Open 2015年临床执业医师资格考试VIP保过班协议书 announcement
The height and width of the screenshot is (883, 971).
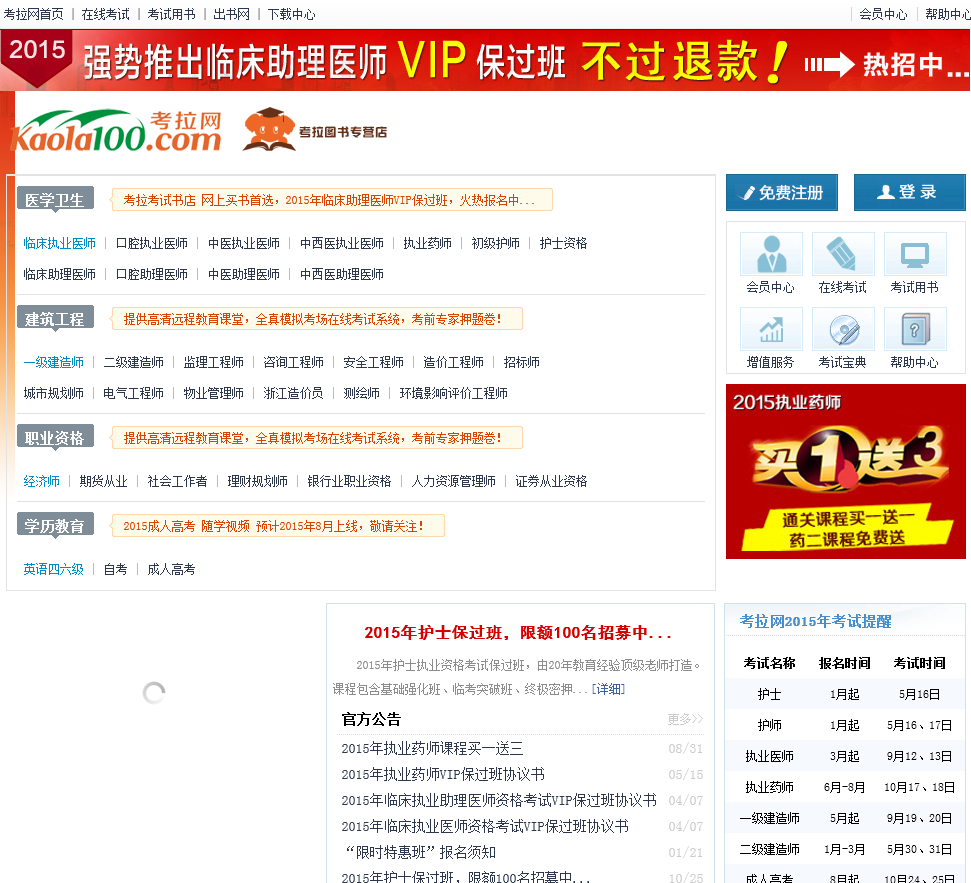[485, 827]
